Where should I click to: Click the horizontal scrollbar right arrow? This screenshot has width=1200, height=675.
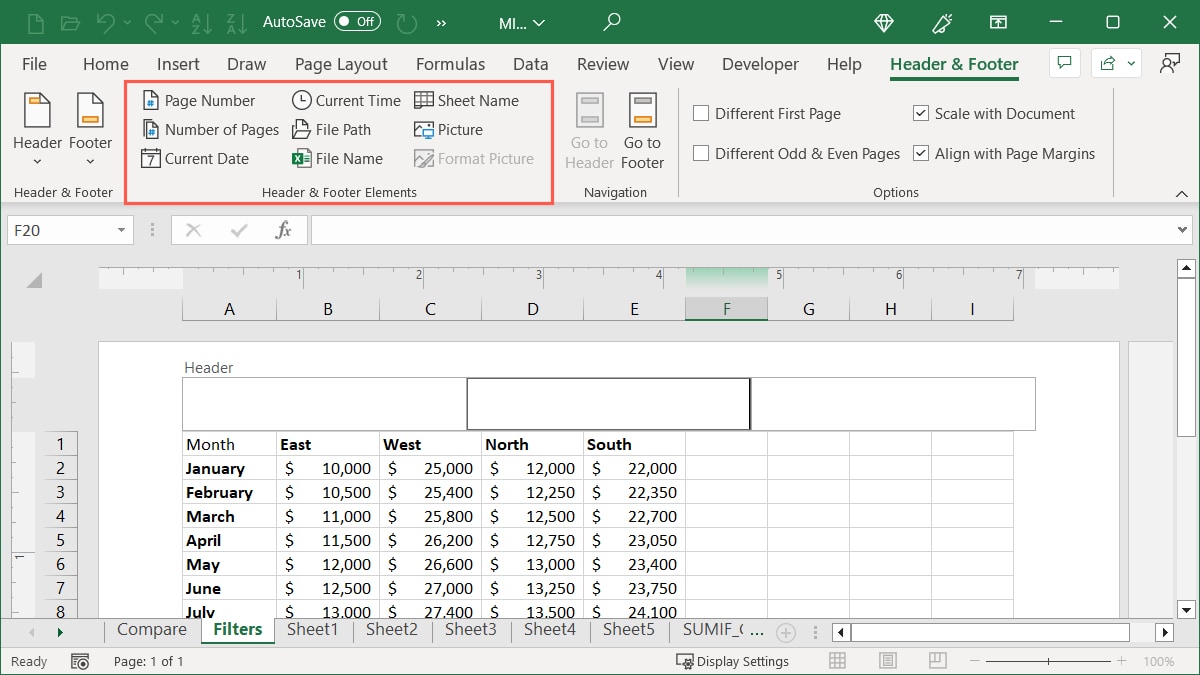[x=1164, y=632]
